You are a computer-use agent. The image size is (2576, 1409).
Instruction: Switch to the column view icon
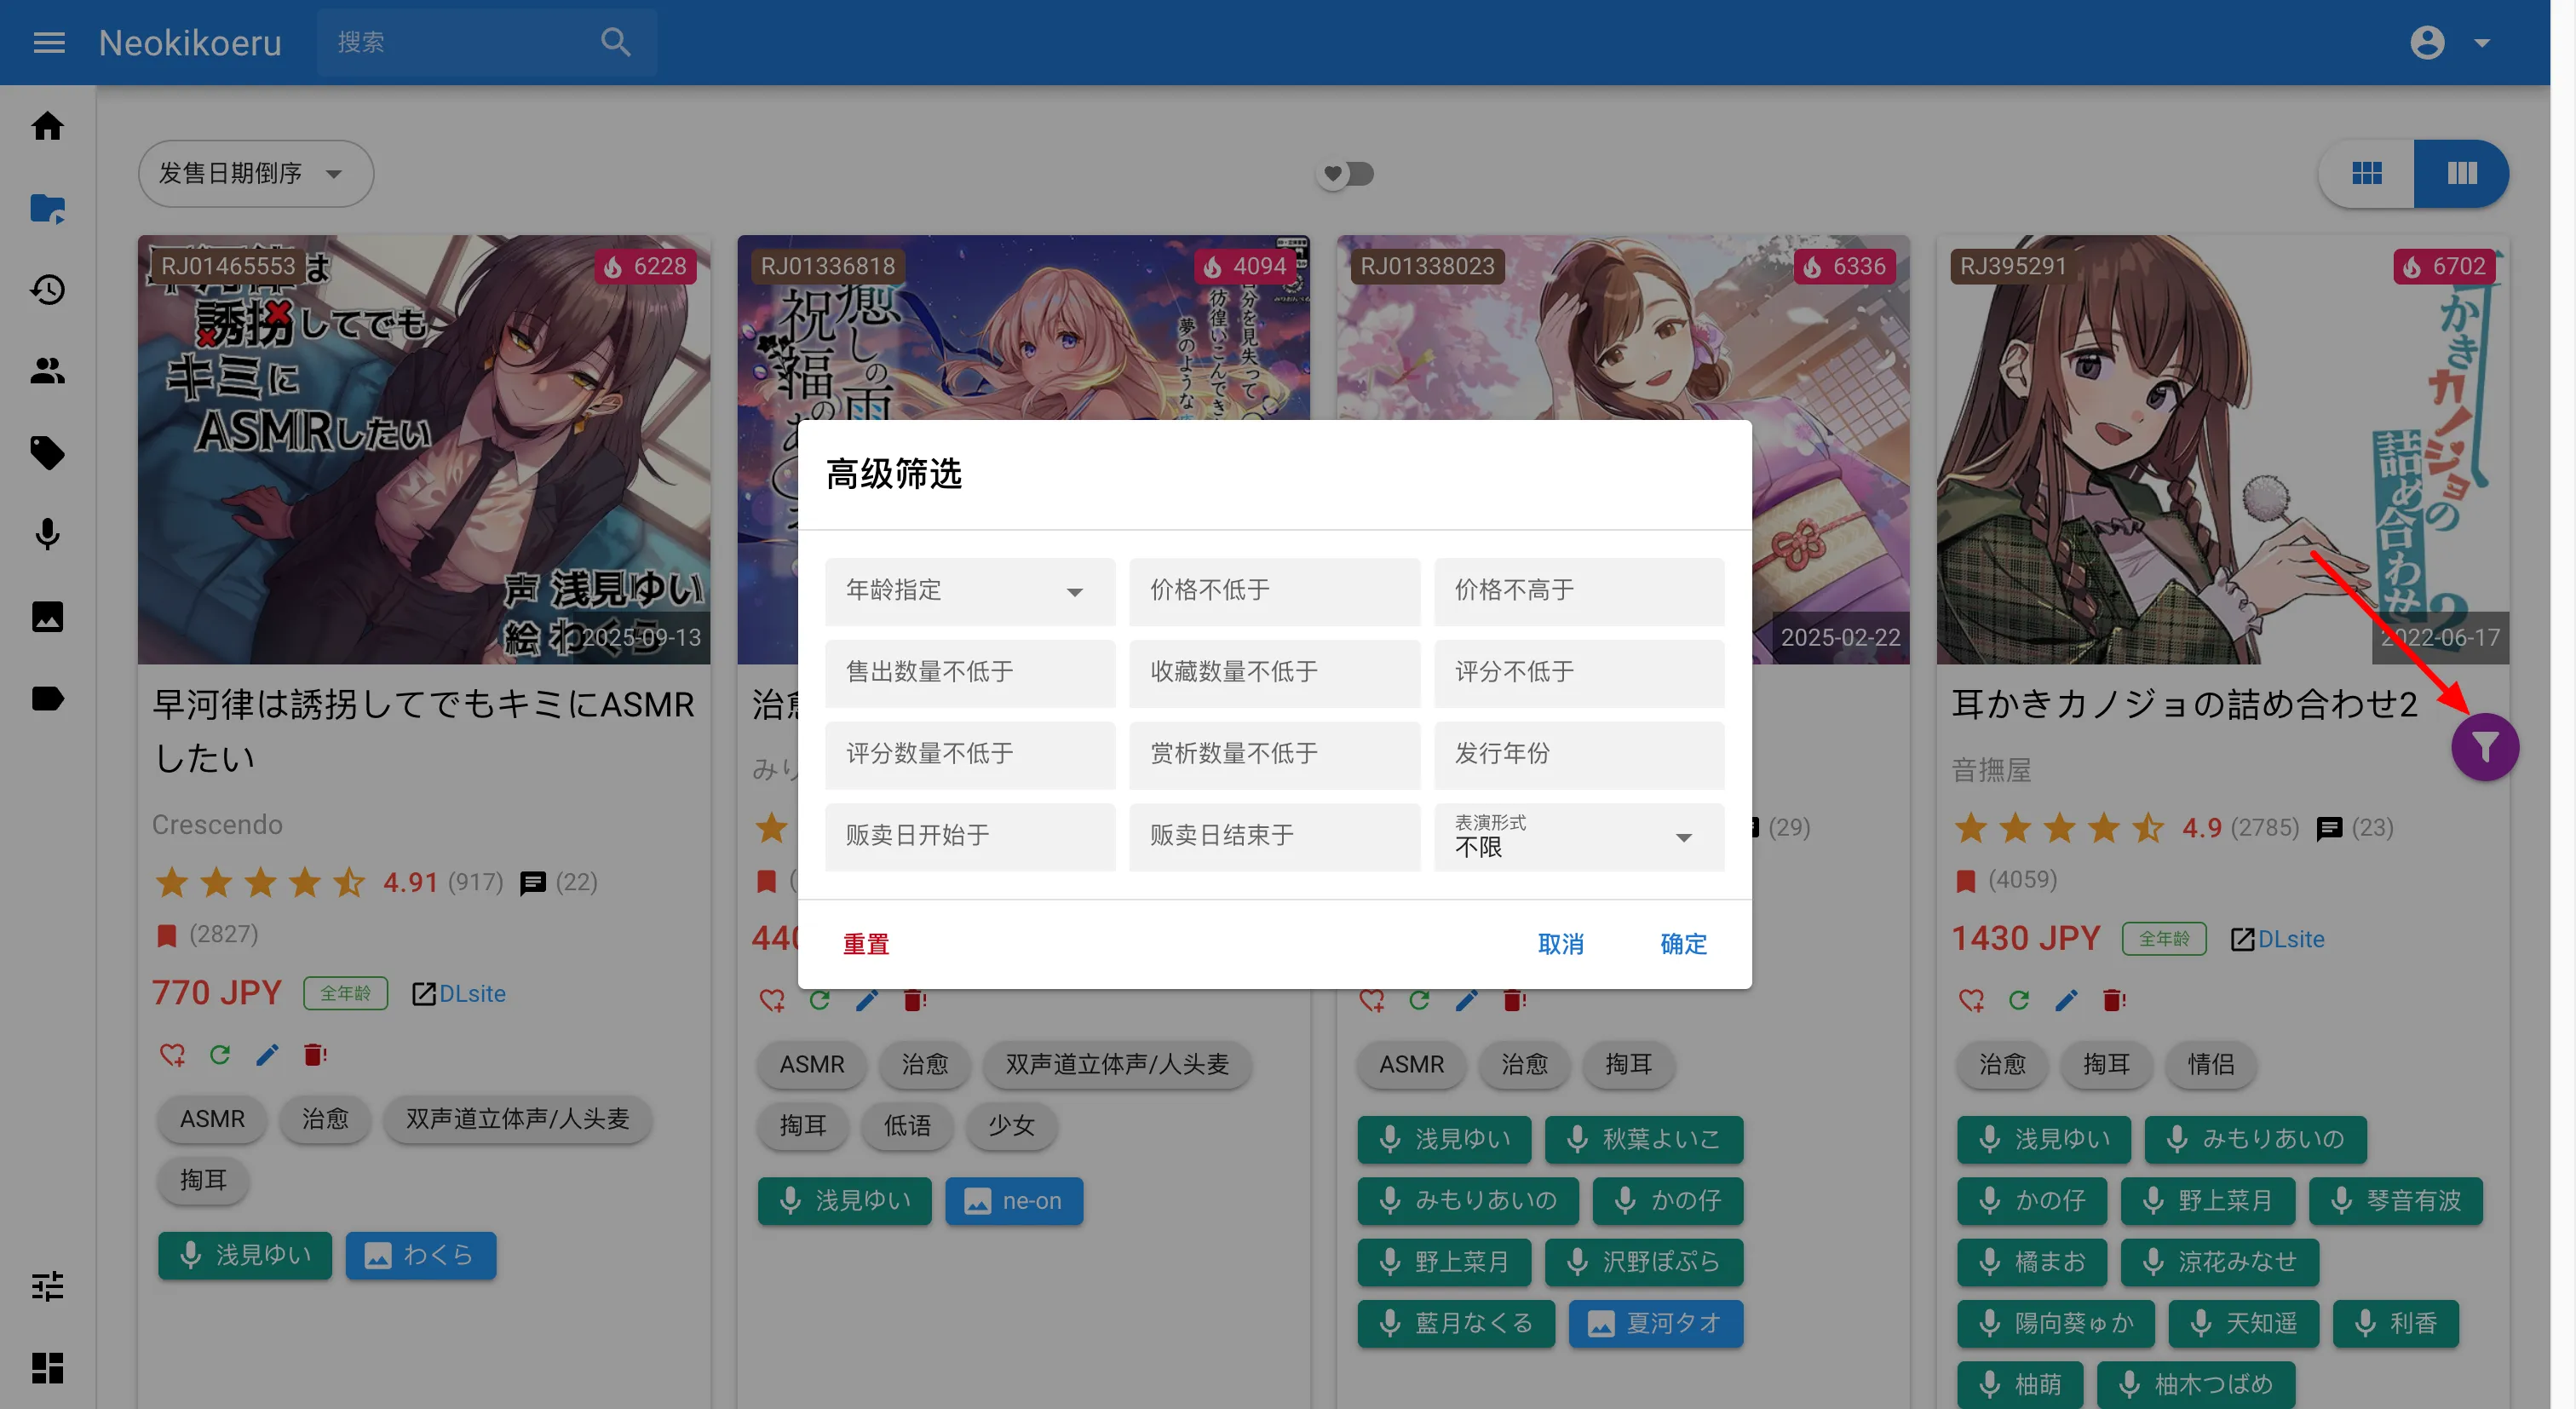(x=2461, y=174)
